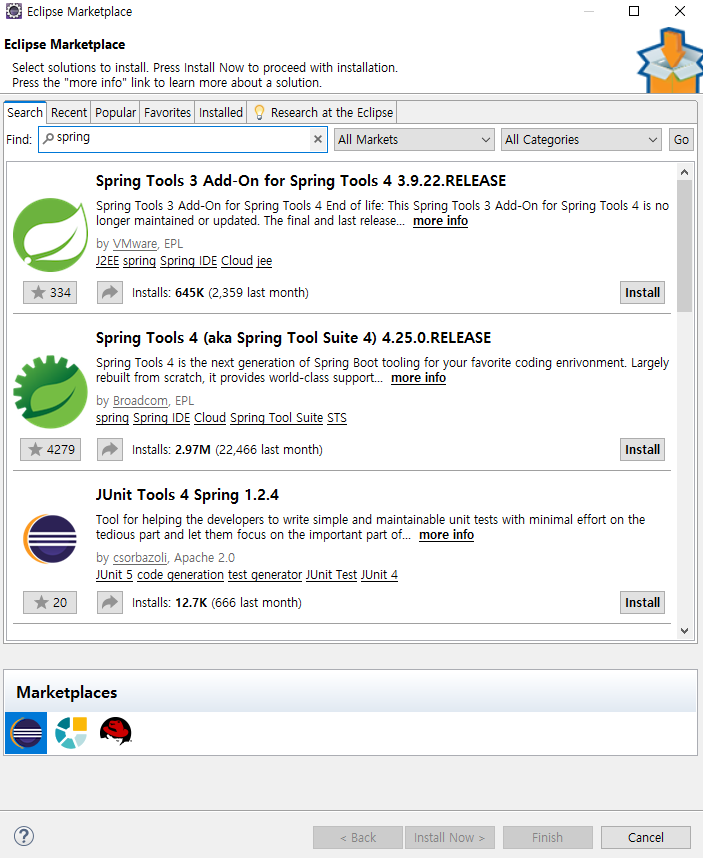Image resolution: width=703 pixels, height=858 pixels.
Task: Open the All Categories dropdown
Action: coord(581,140)
